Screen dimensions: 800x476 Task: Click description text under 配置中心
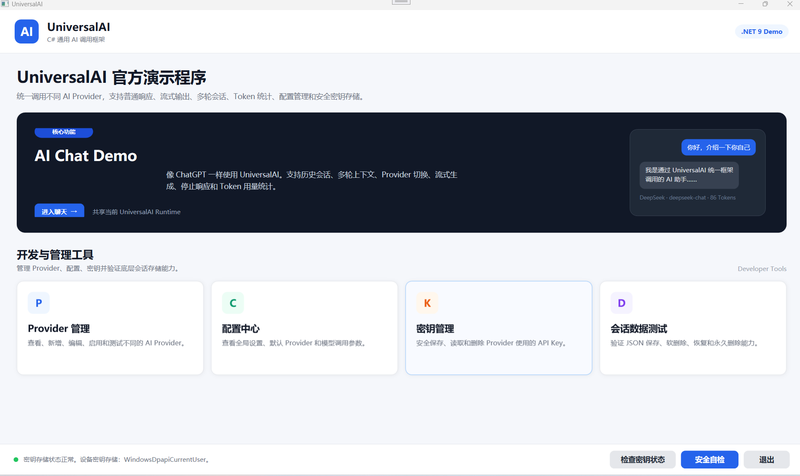point(295,343)
